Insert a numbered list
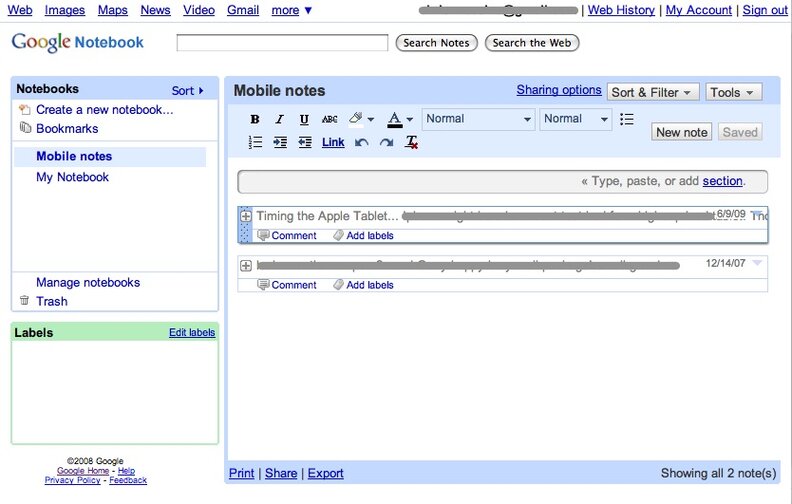Screen dimensions: 792x504 click(x=255, y=143)
